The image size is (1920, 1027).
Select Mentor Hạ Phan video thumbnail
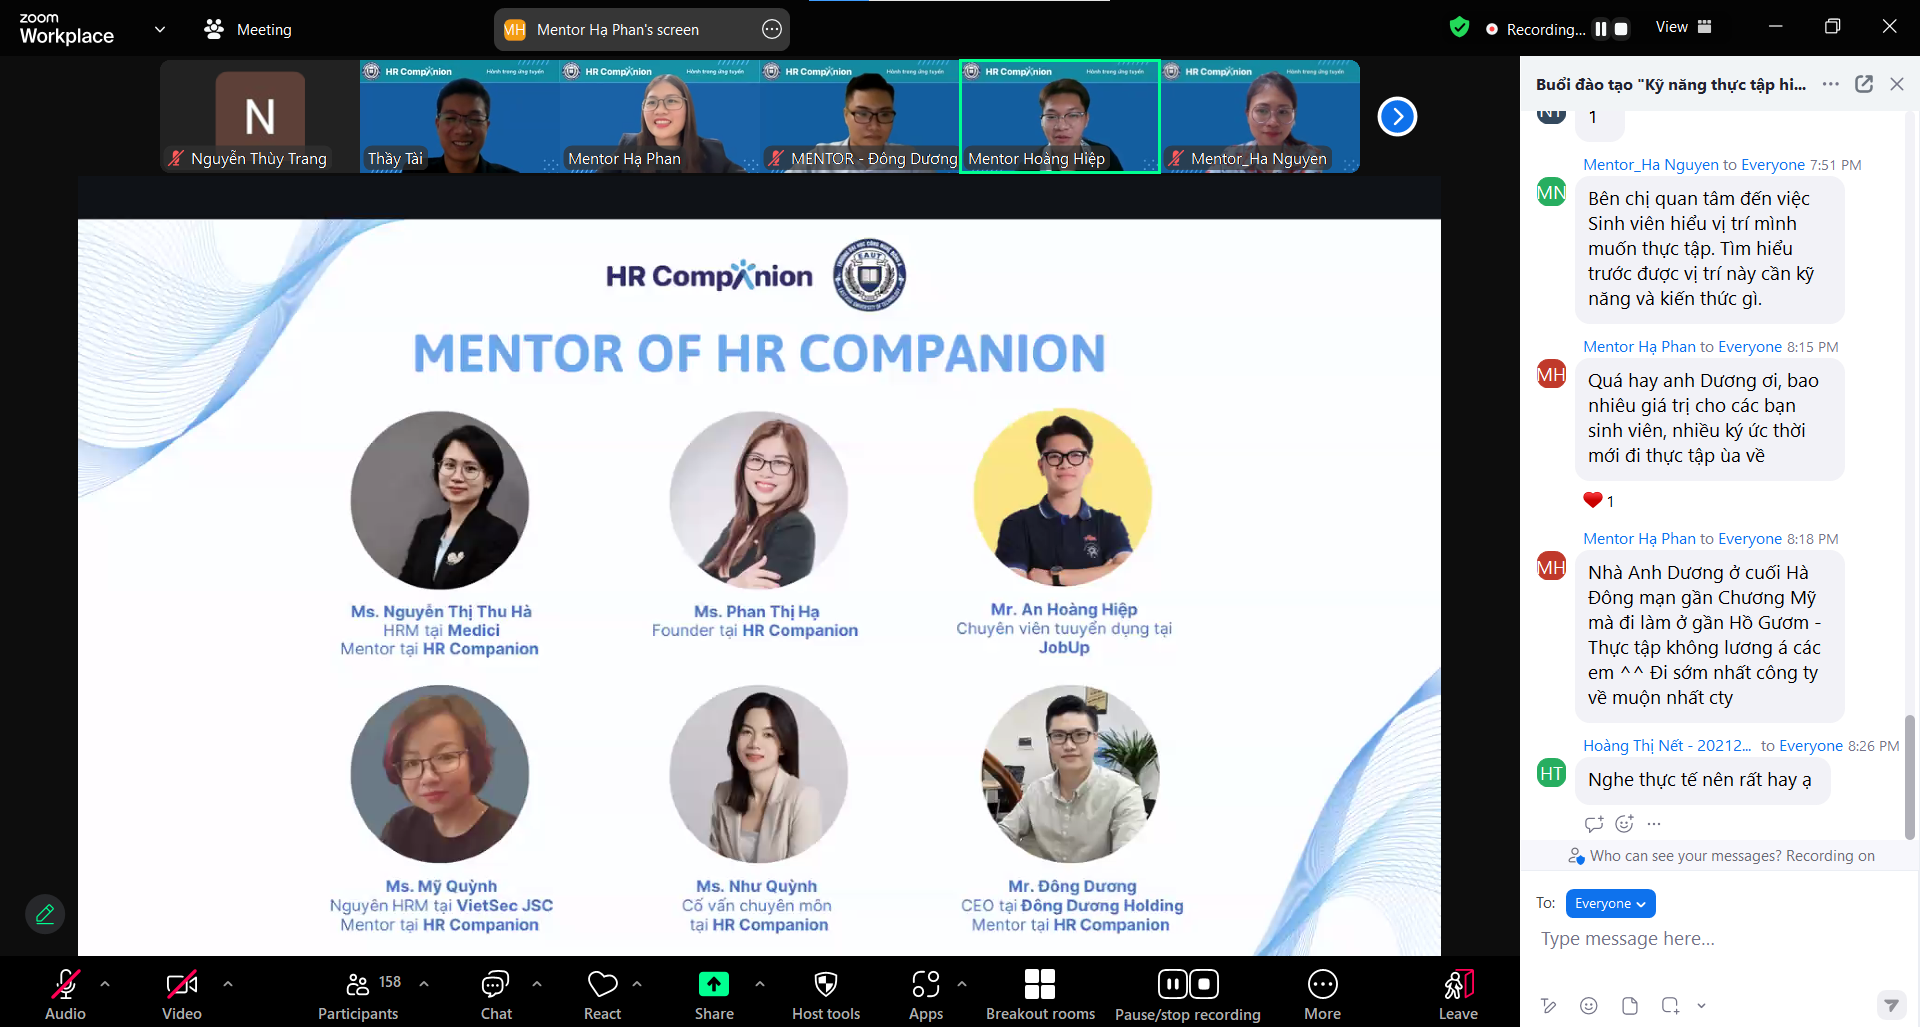(x=660, y=116)
